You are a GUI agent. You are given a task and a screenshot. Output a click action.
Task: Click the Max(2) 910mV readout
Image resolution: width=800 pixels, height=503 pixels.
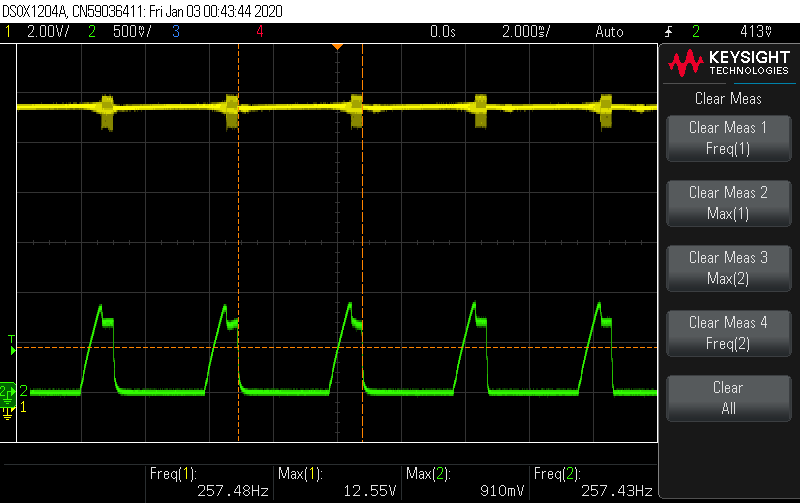click(x=465, y=483)
